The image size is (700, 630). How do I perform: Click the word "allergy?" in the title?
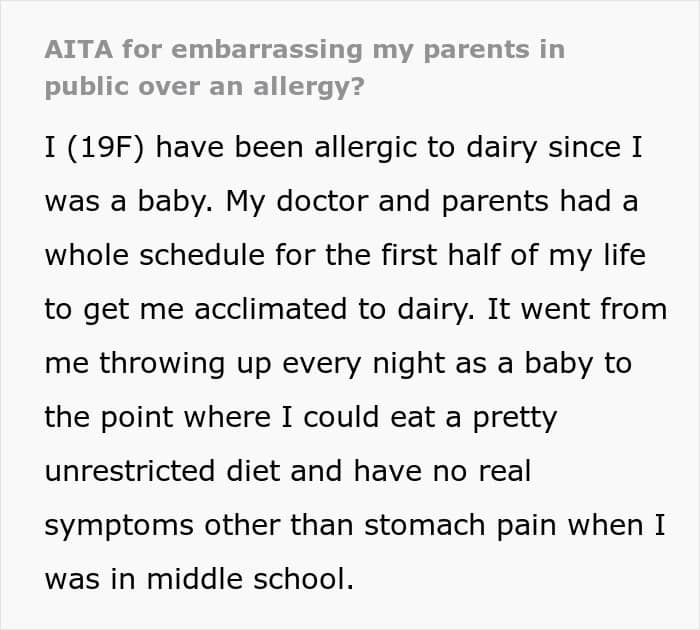pyautogui.click(x=314, y=86)
